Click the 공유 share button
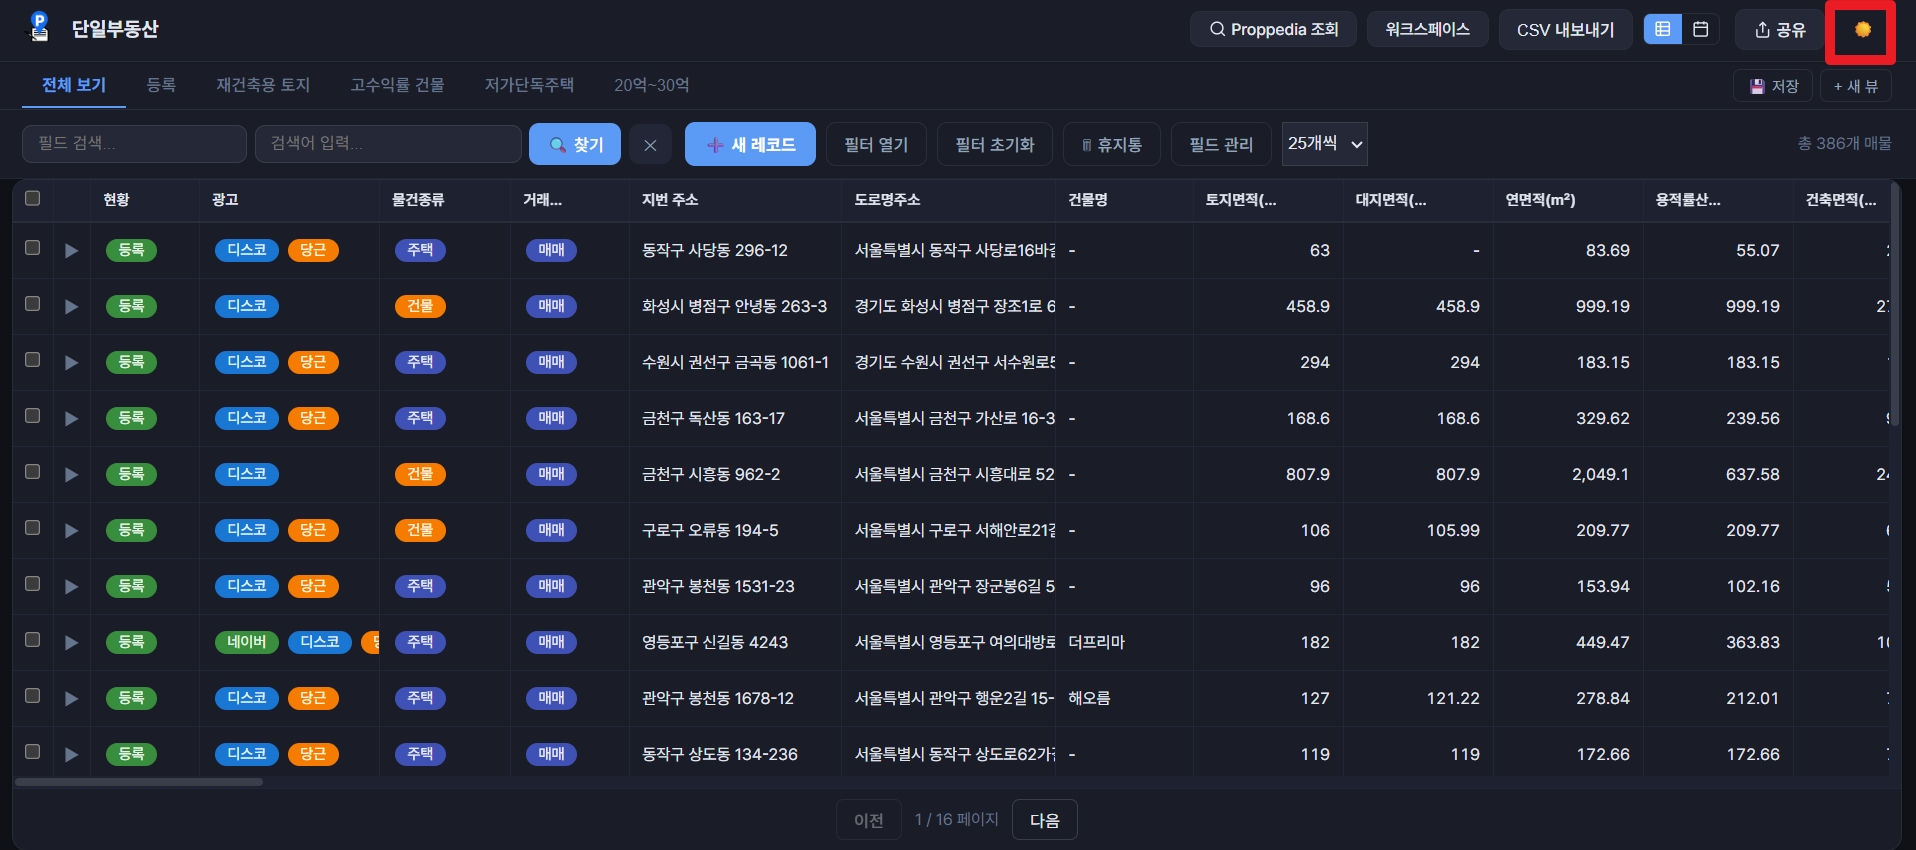Screen dimensions: 1916x850 pyautogui.click(x=1780, y=29)
